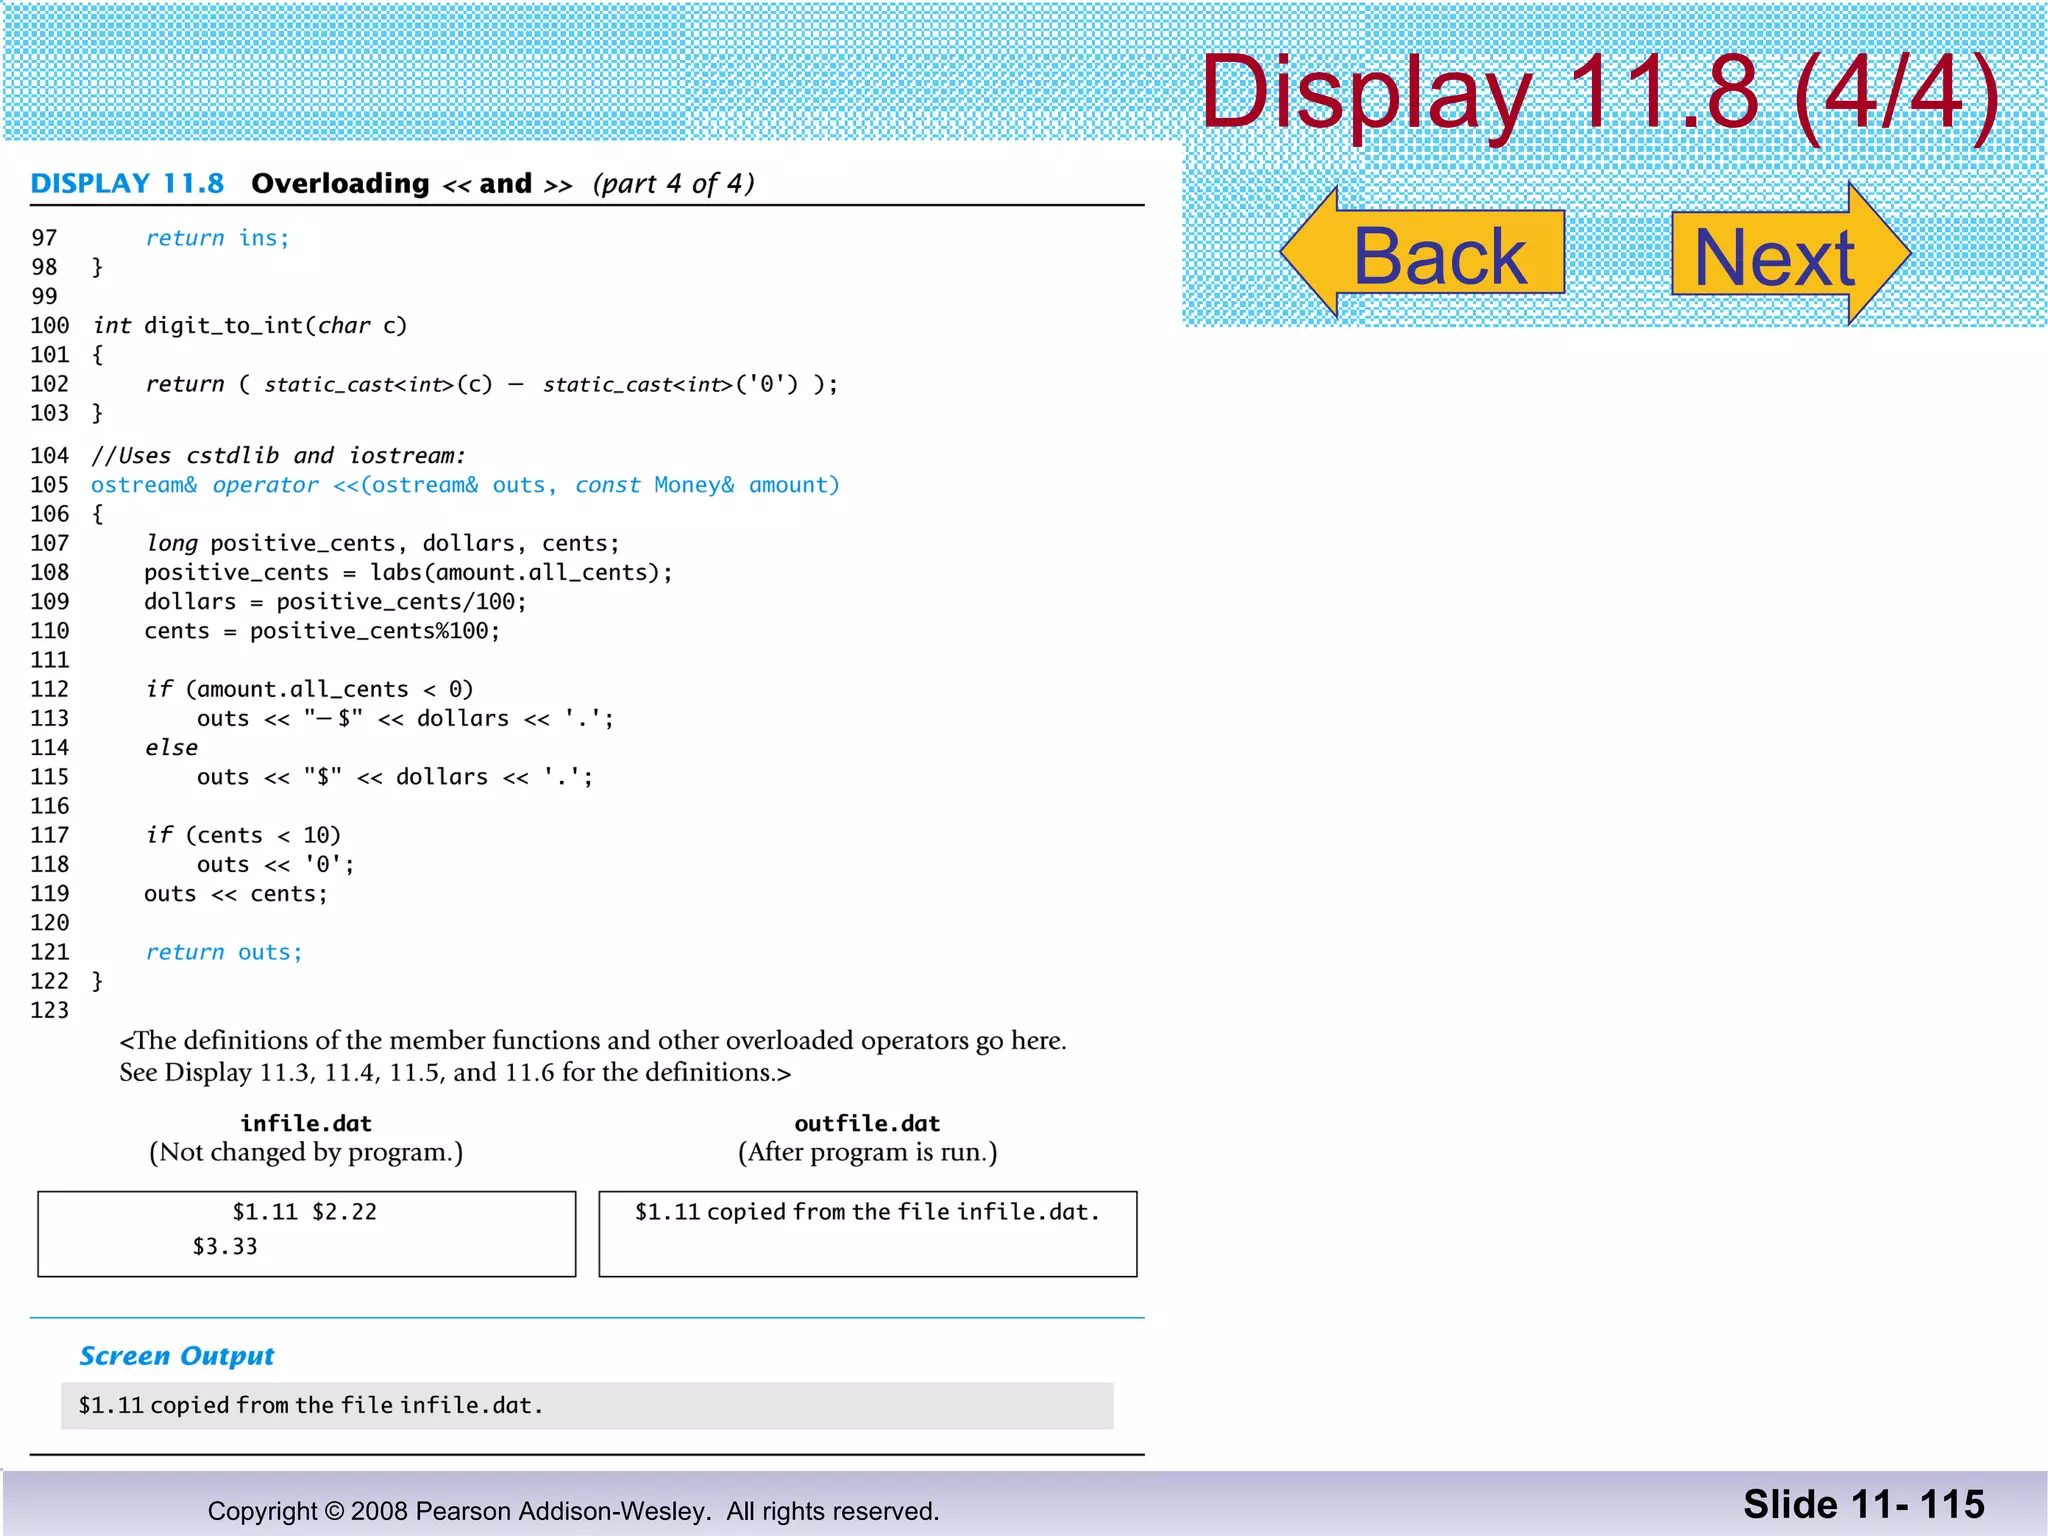2048x1536 pixels.
Task: Click the Back arrow button
Action: pos(1423,253)
